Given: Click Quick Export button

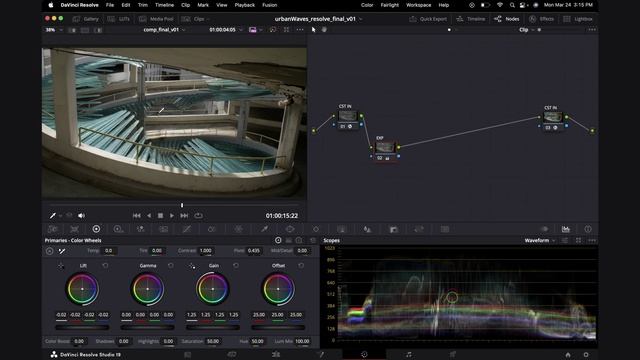Looking at the screenshot, I should pos(428,19).
